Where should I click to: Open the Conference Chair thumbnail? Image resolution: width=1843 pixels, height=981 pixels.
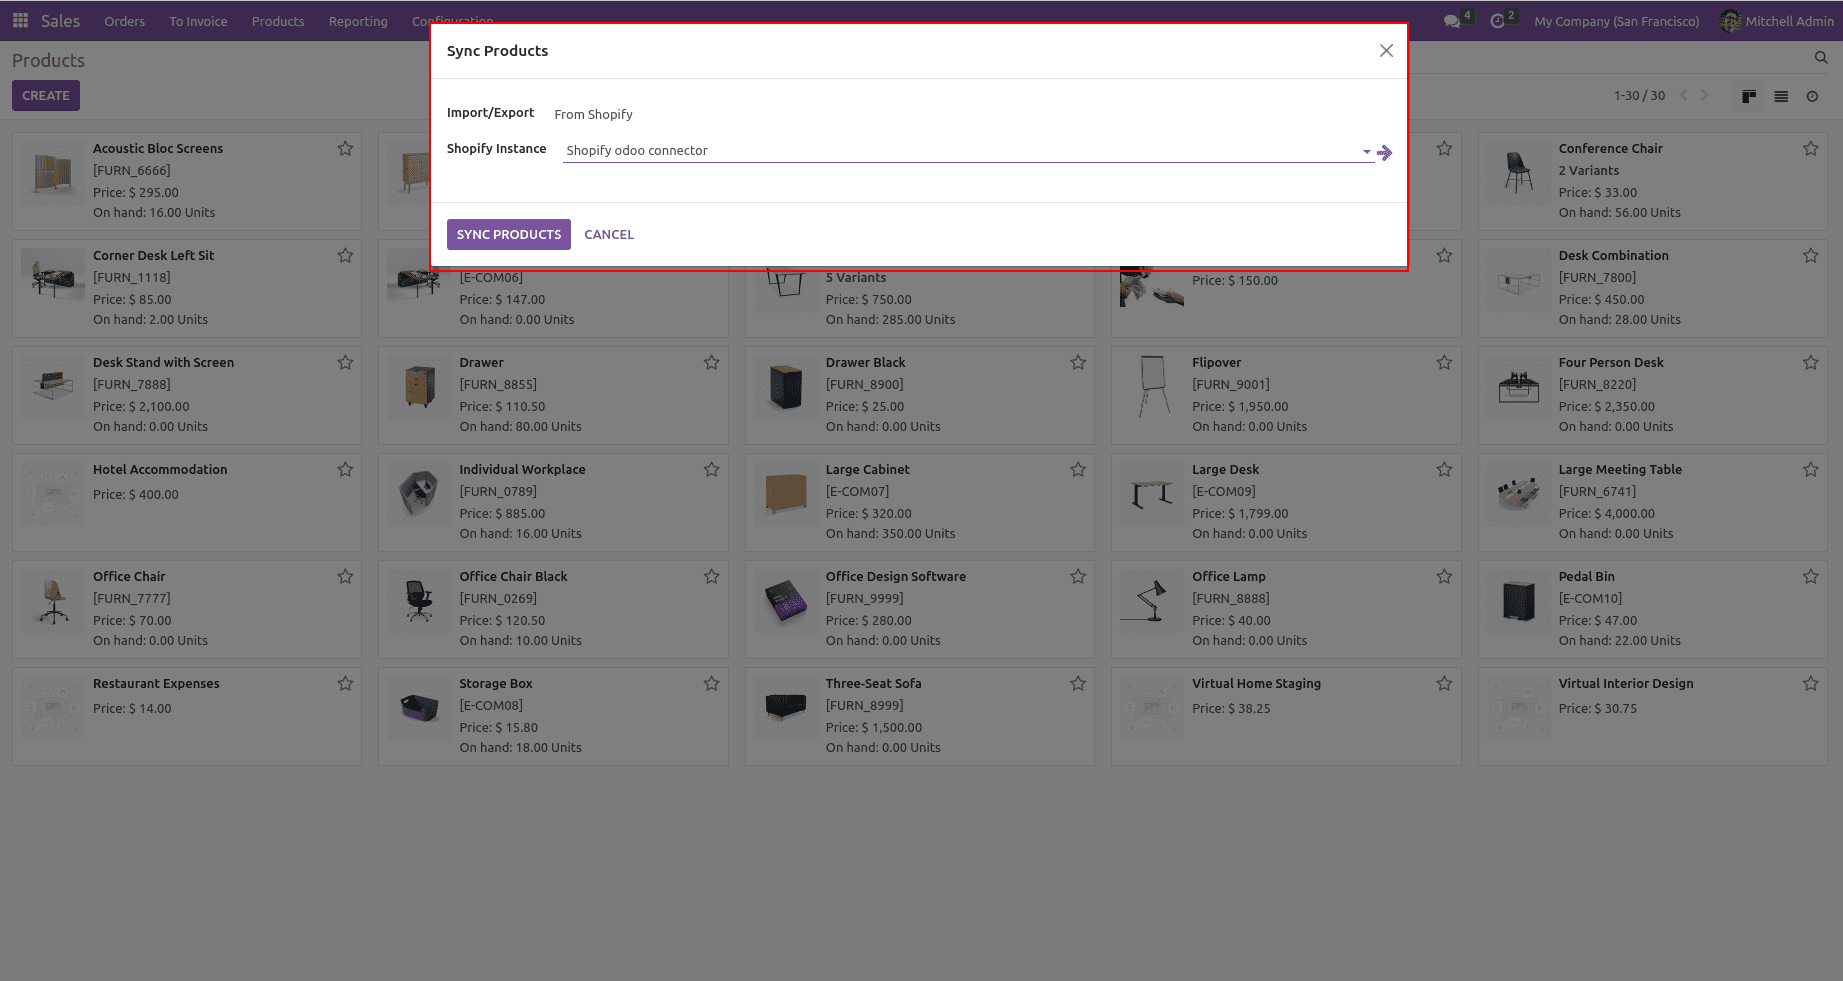pos(1518,172)
